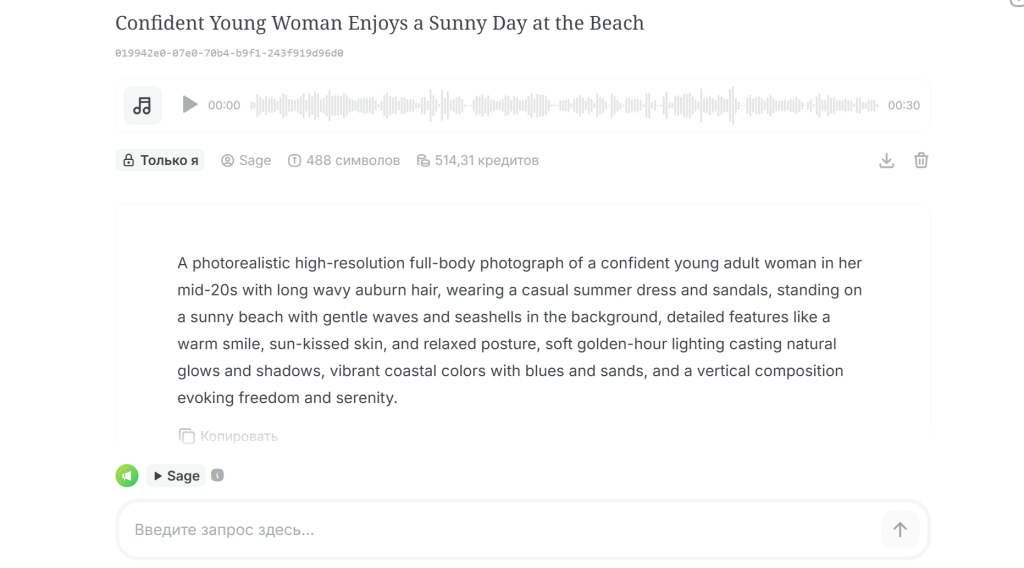
Task: Expand the Sage voice selector
Action: (176, 476)
